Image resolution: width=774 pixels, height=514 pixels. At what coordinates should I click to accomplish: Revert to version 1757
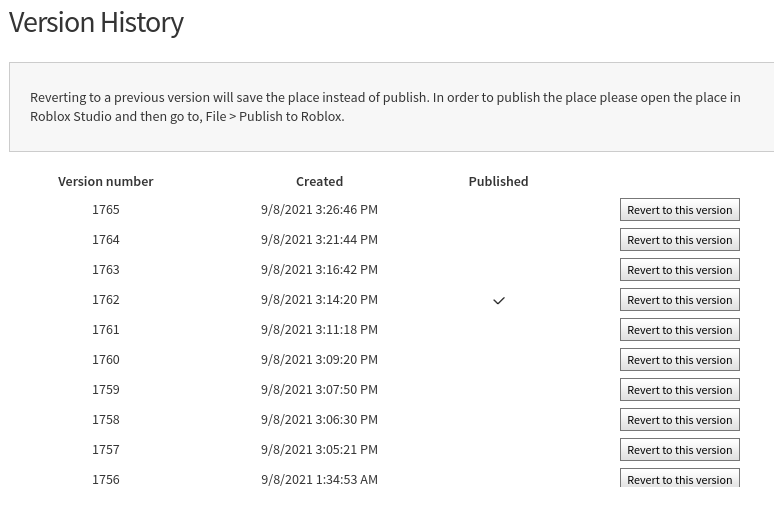coord(680,450)
